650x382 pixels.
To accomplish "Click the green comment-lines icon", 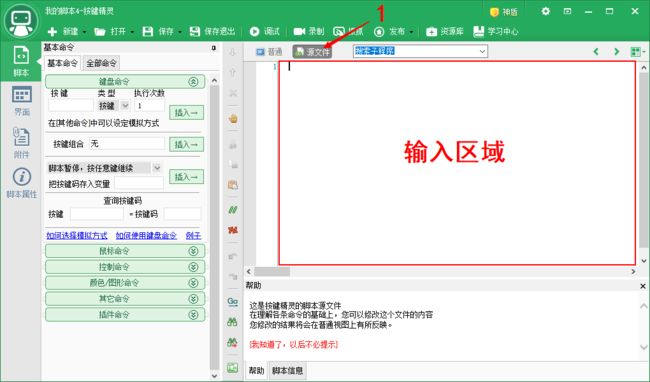I will 233,210.
